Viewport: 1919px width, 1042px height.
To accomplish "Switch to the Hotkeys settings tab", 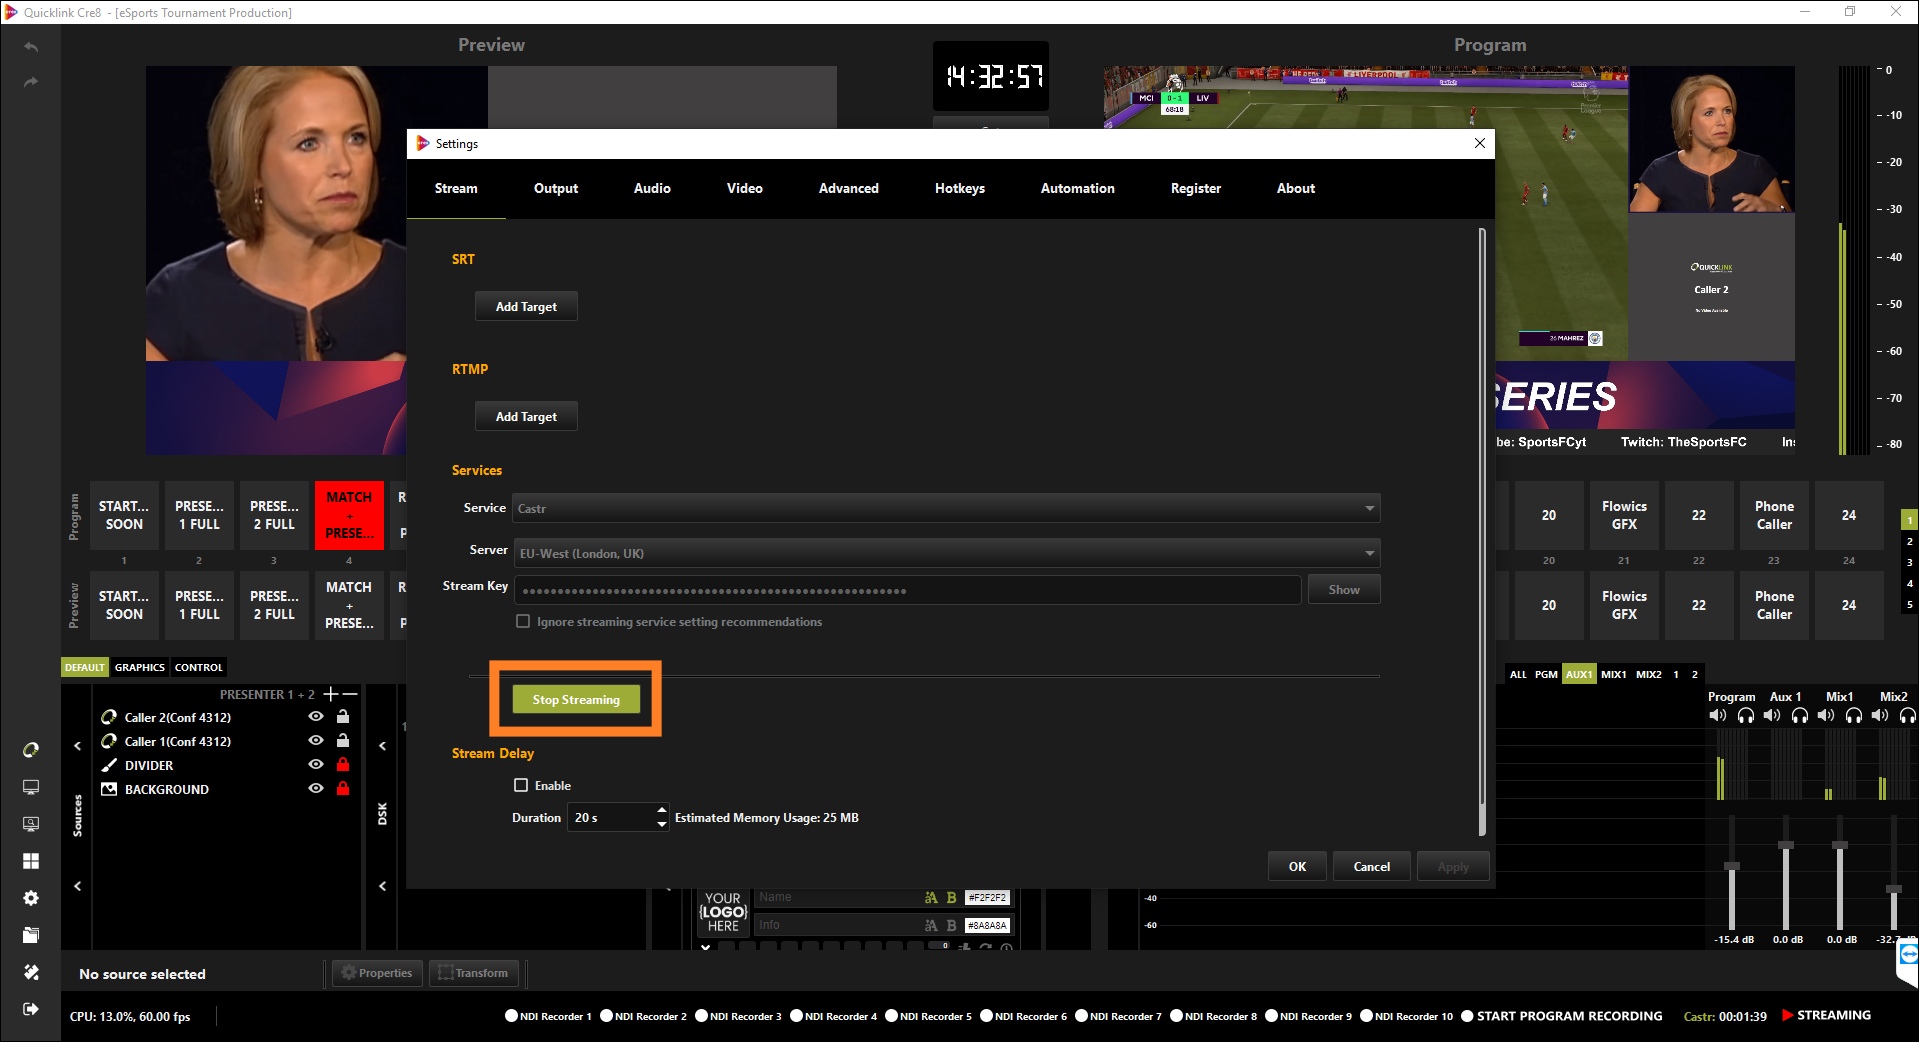I will 959,188.
